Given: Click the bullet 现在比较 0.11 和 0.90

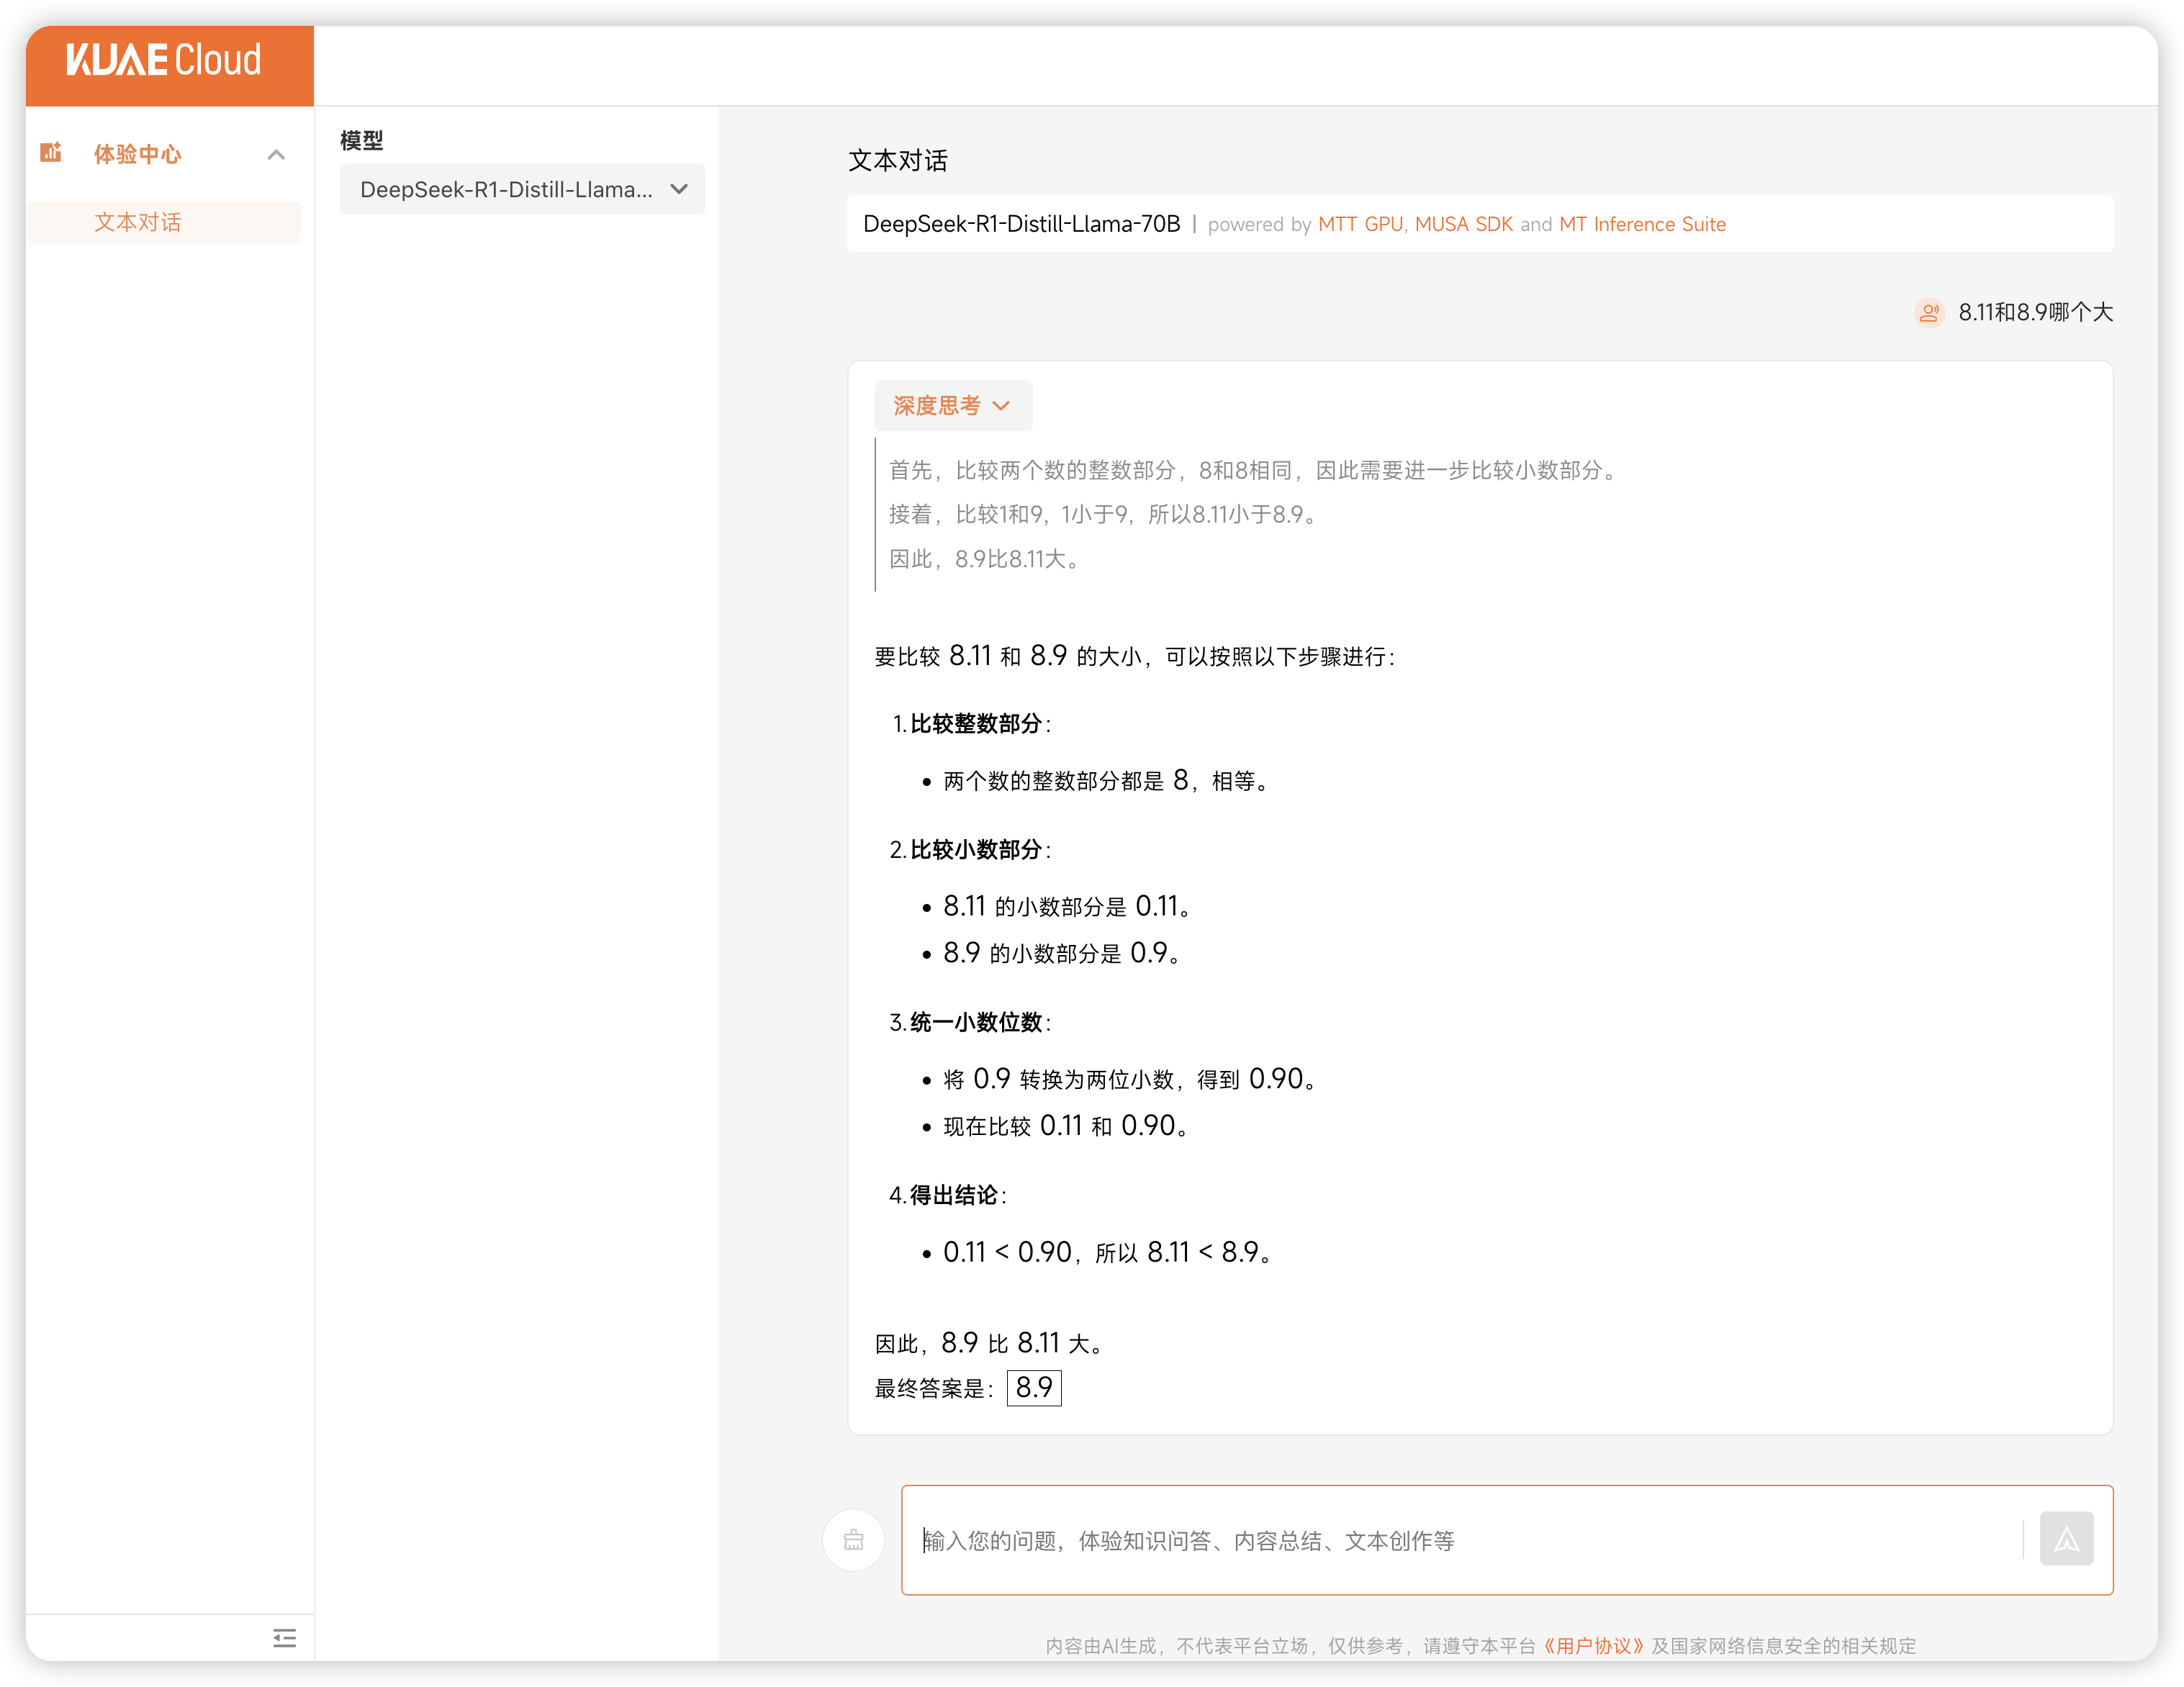Looking at the screenshot, I should pyautogui.click(x=1066, y=1126).
